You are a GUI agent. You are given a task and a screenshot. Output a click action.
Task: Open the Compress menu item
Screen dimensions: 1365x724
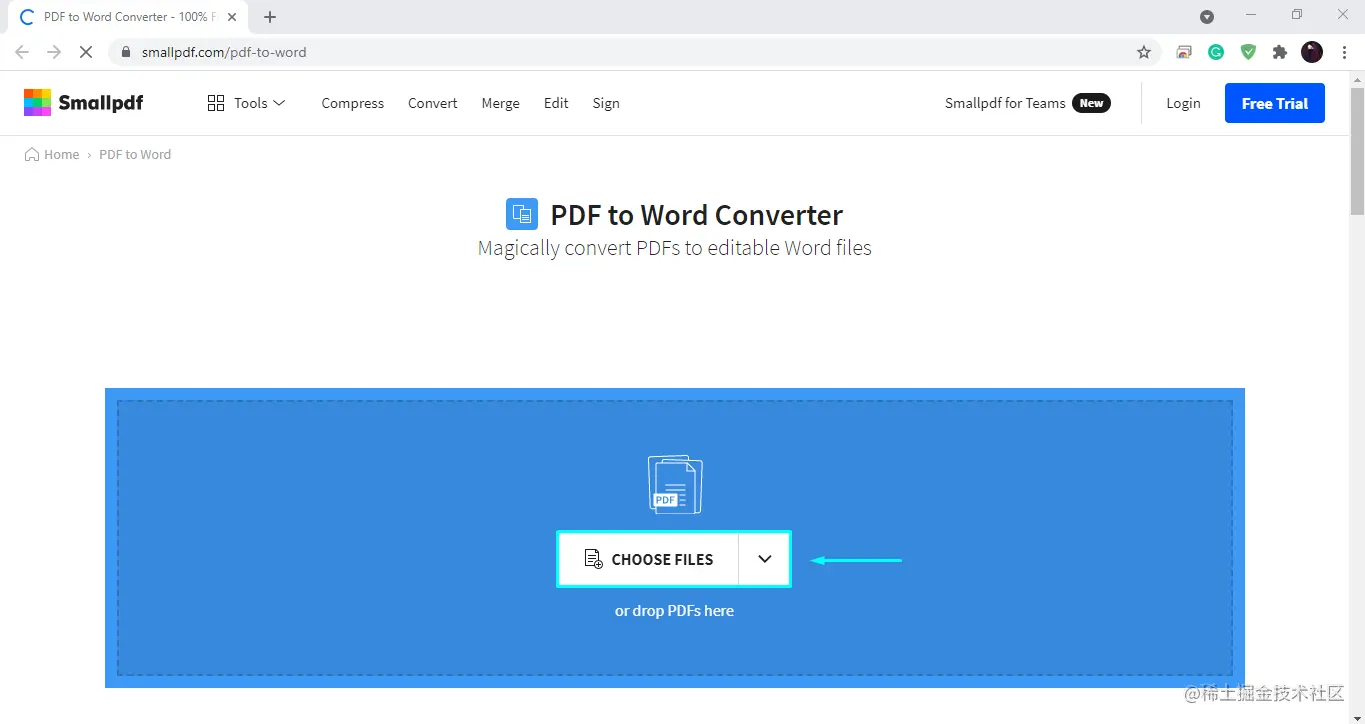(x=352, y=103)
